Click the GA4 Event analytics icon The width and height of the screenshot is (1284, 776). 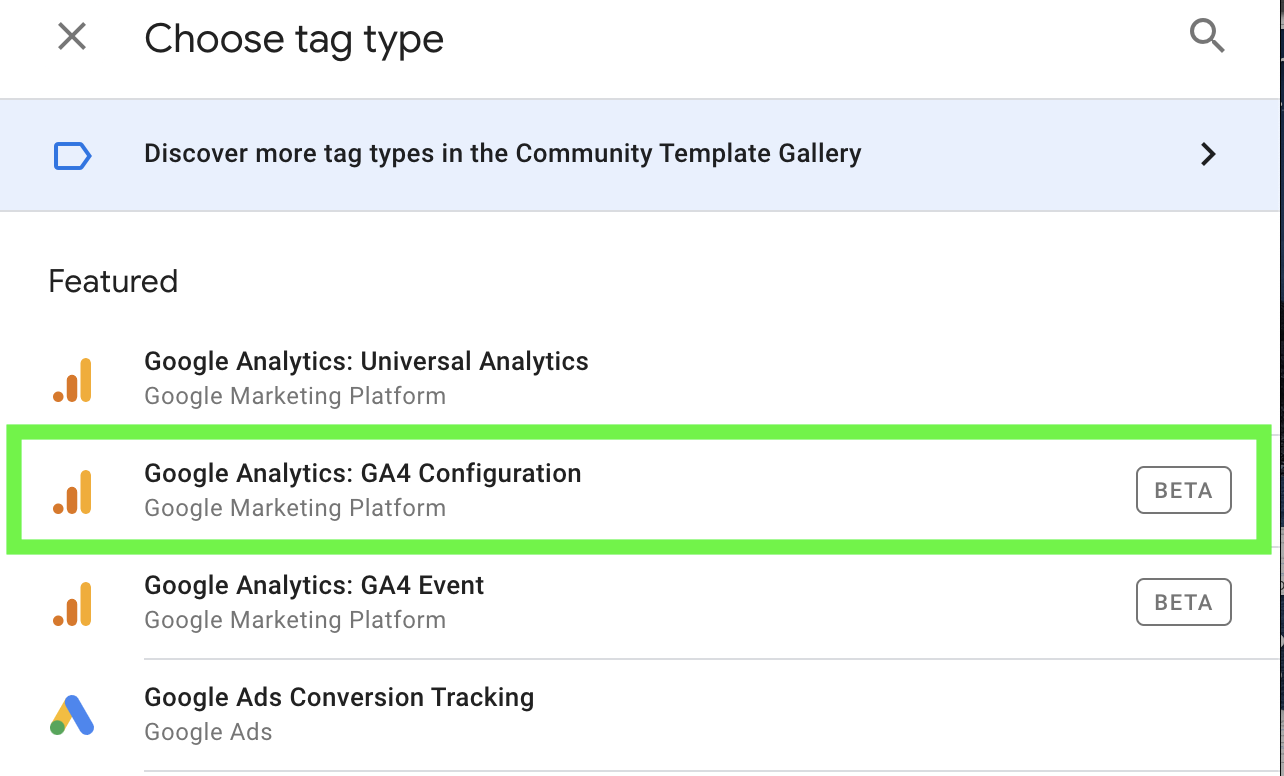point(72,604)
